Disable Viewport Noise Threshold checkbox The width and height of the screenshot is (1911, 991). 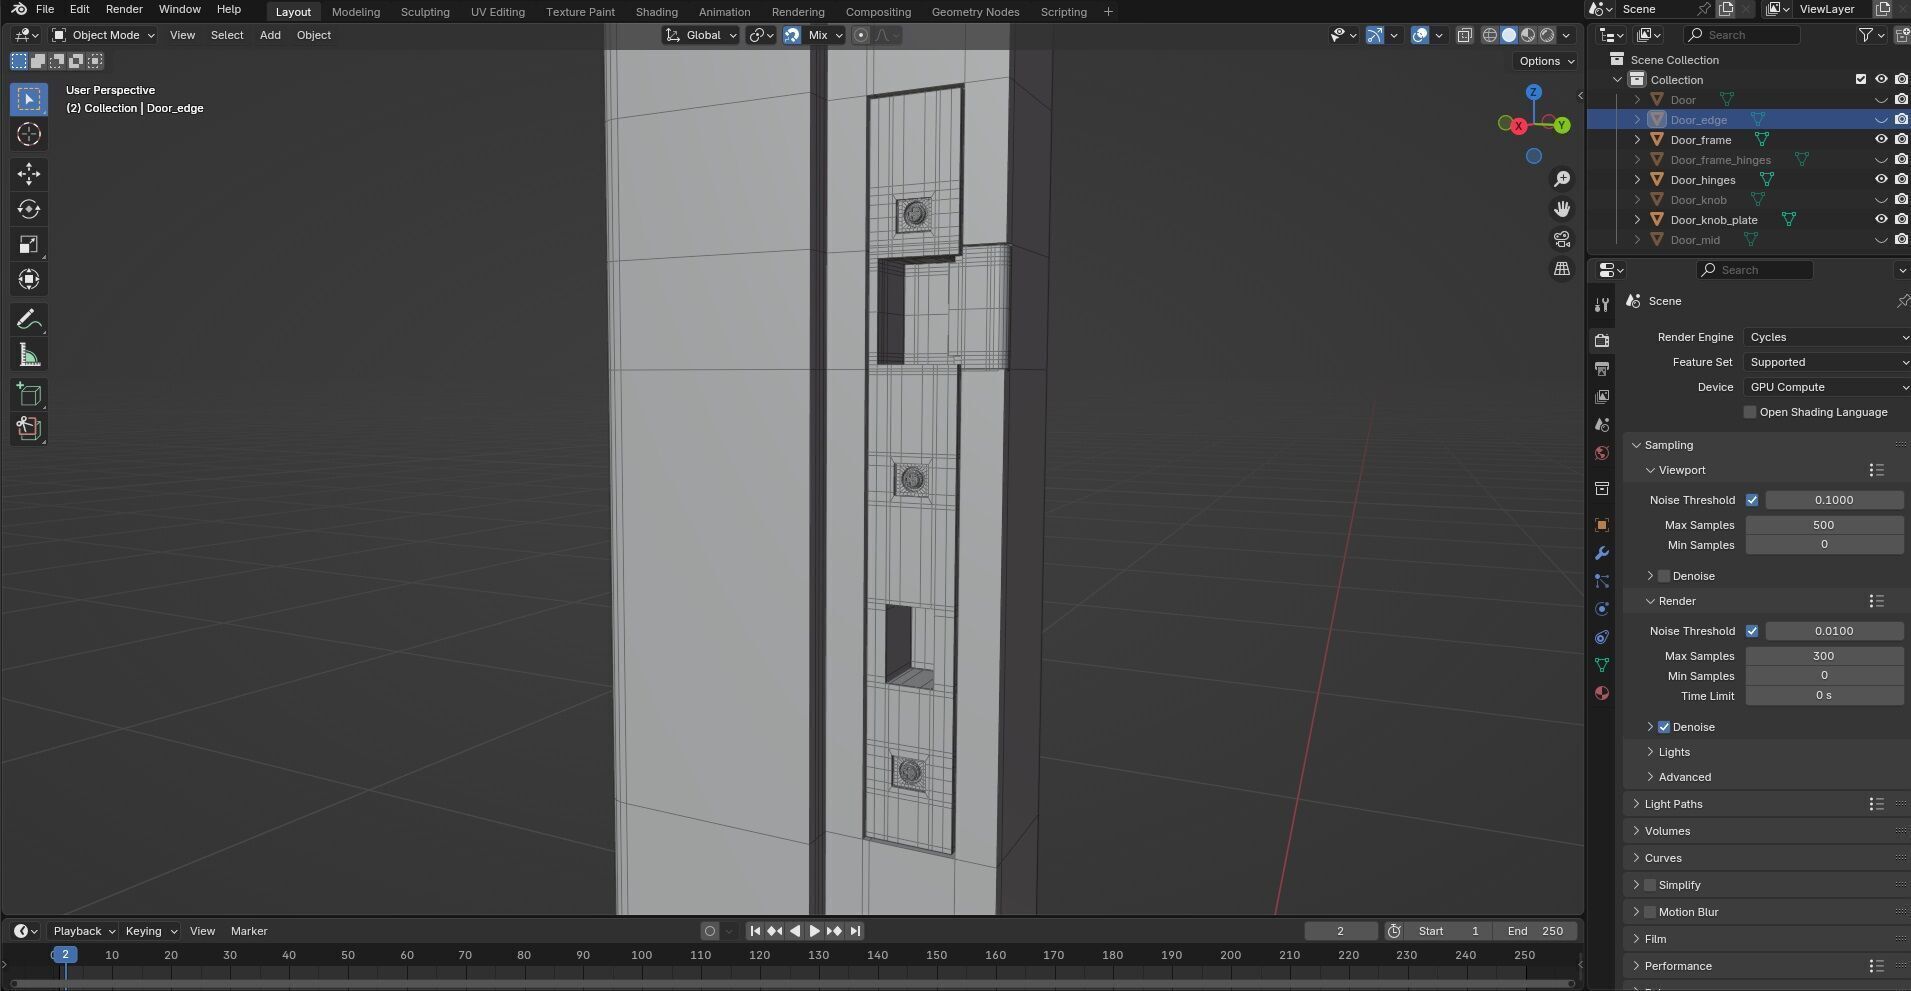point(1752,500)
